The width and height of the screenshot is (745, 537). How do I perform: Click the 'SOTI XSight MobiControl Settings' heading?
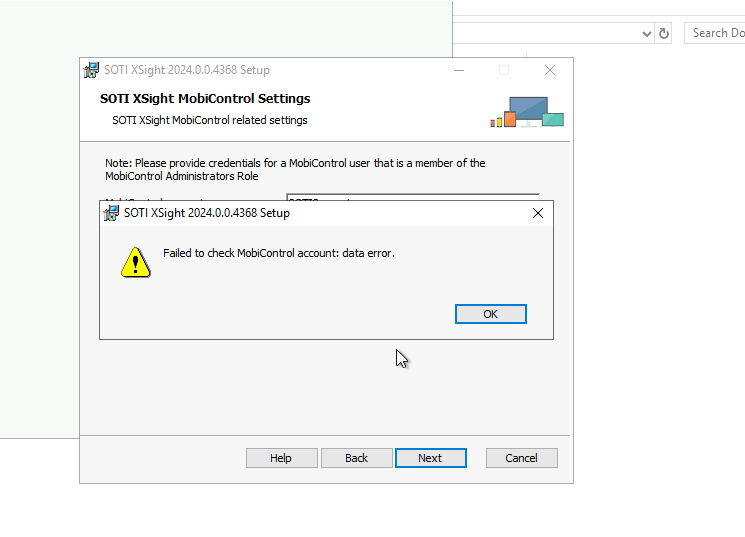click(205, 98)
